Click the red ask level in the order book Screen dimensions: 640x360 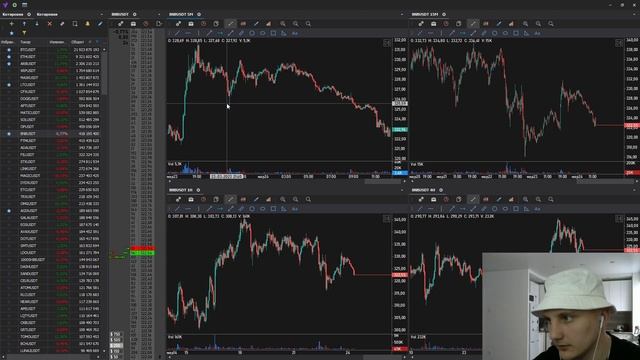point(142,248)
